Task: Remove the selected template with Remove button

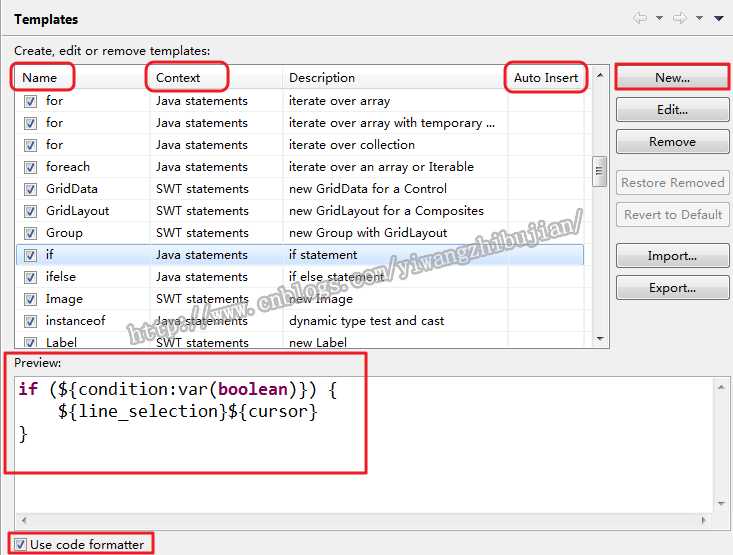Action: pyautogui.click(x=672, y=142)
